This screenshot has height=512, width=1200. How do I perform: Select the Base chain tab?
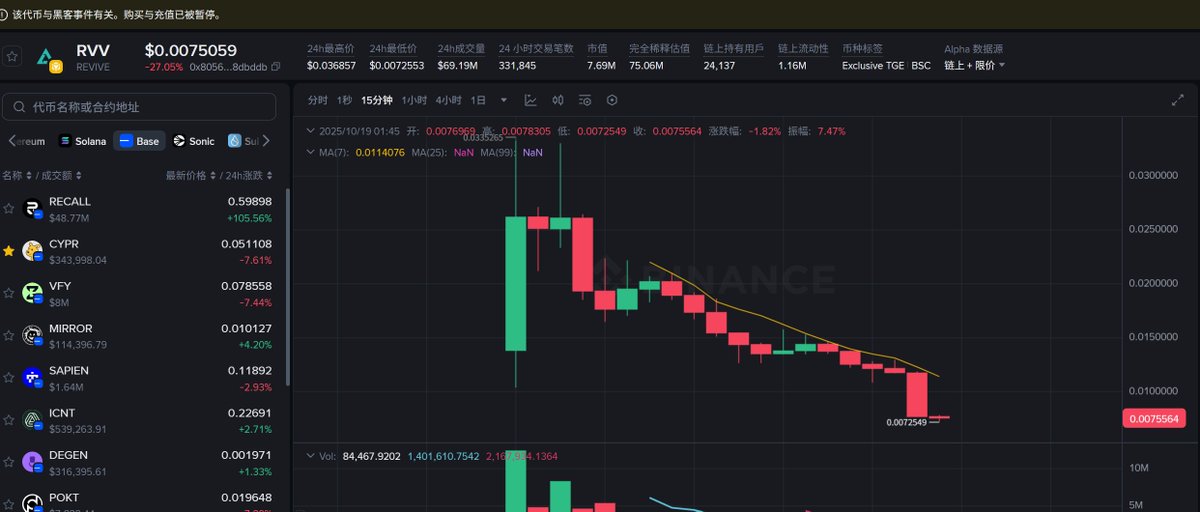tap(139, 141)
